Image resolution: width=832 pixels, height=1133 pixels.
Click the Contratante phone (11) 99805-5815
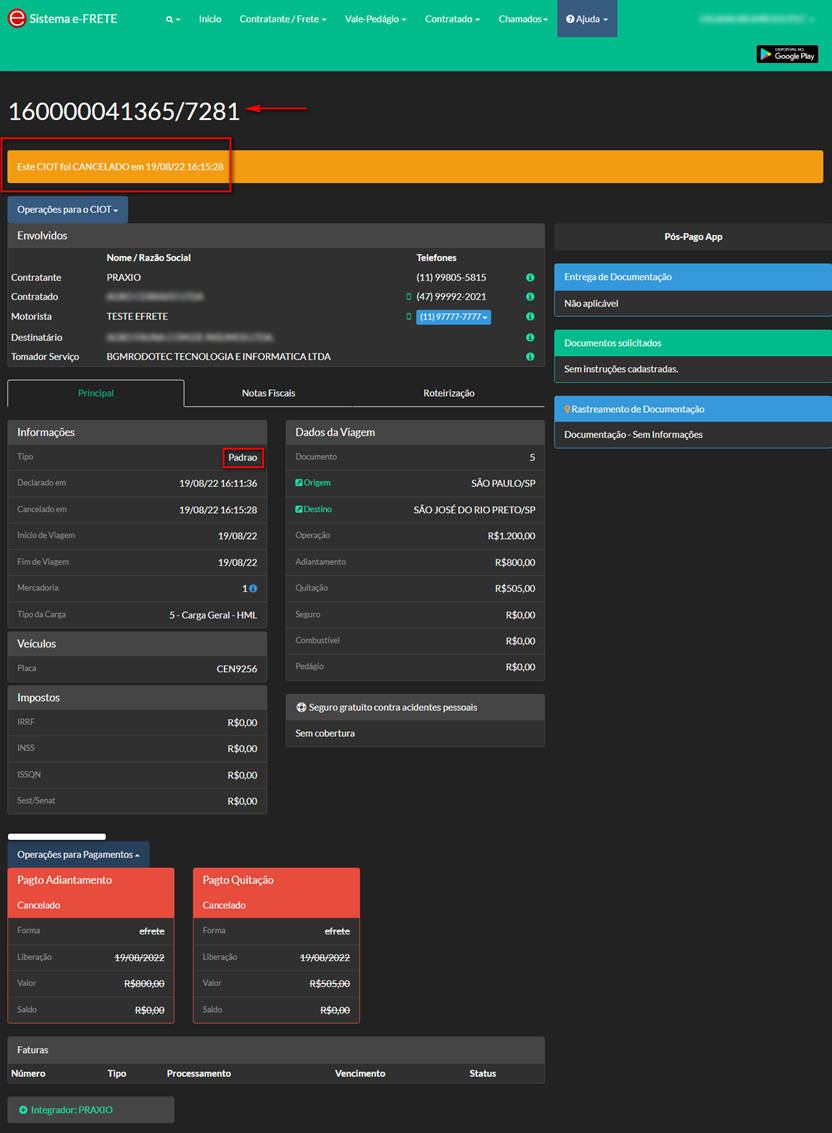click(451, 277)
